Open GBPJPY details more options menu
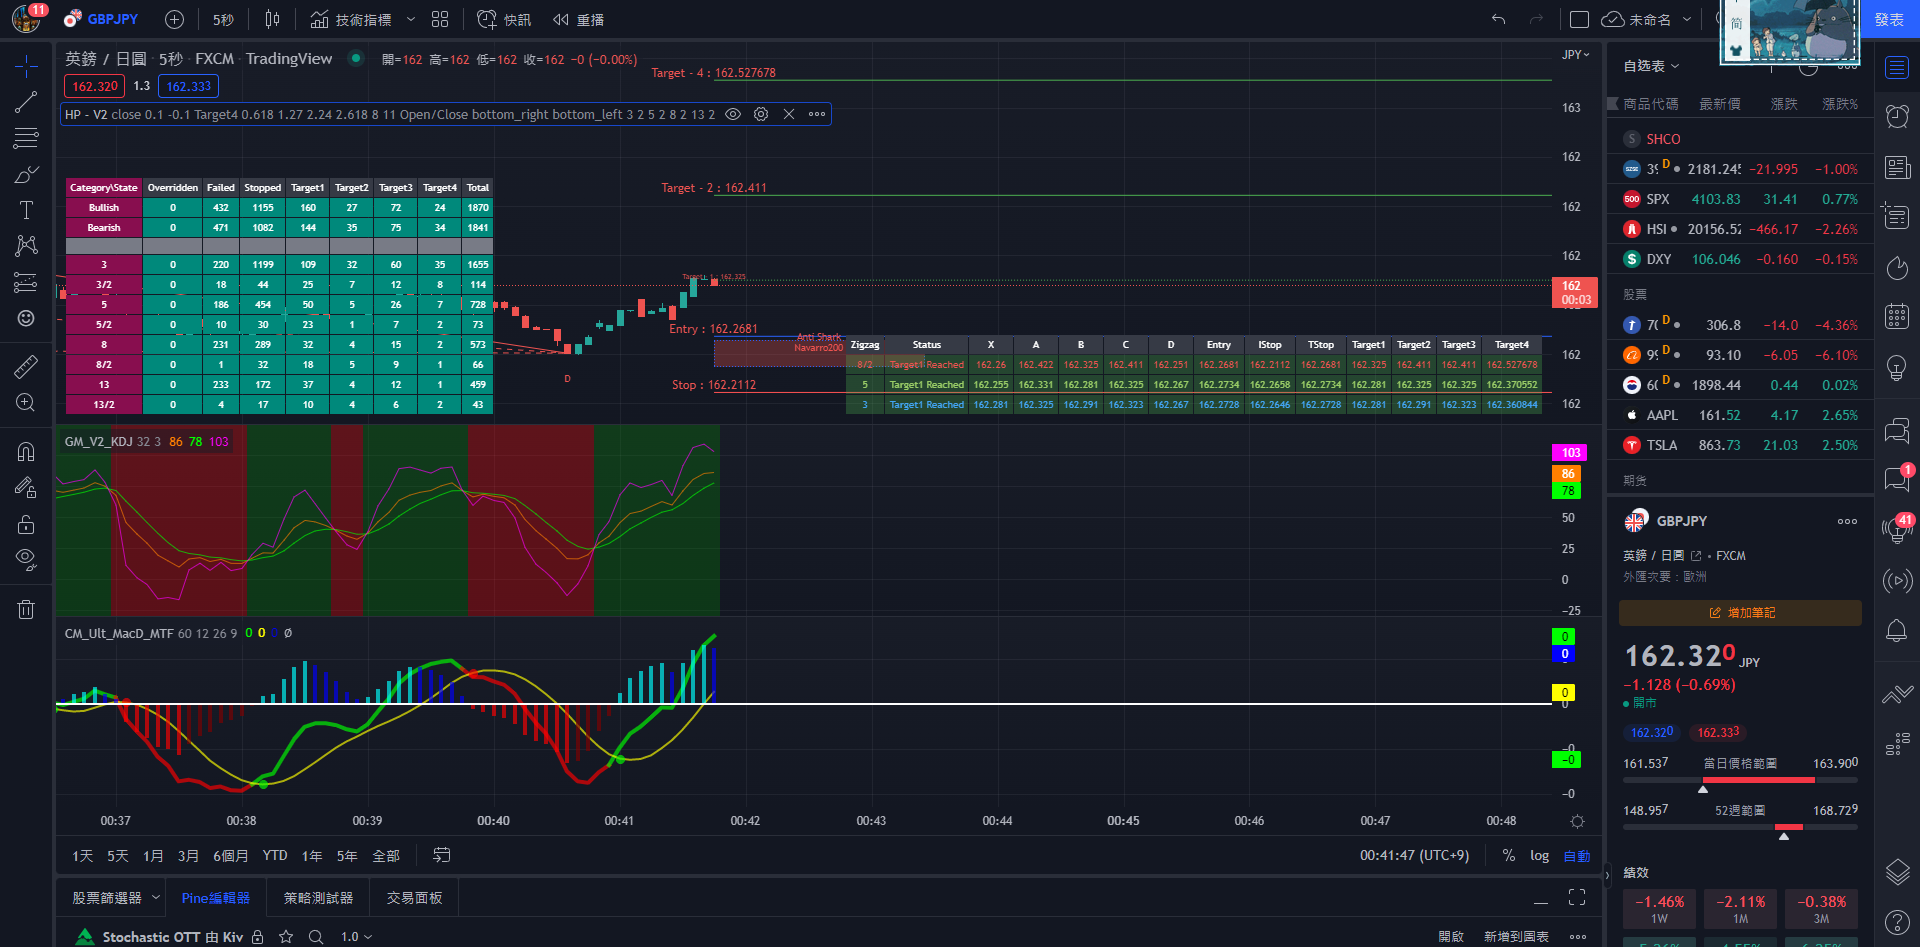 tap(1847, 521)
